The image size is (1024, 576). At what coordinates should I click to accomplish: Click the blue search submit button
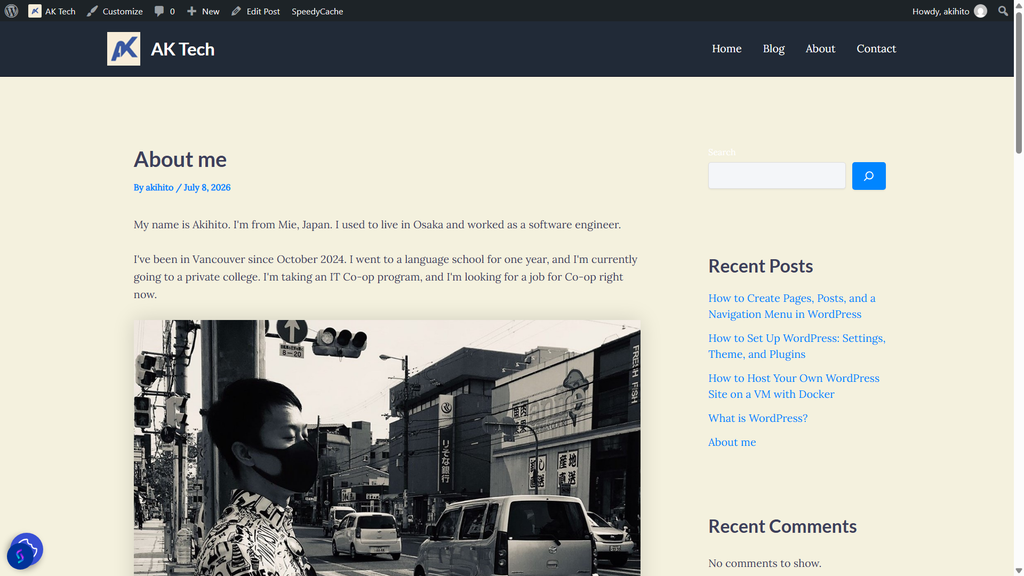[x=869, y=176]
